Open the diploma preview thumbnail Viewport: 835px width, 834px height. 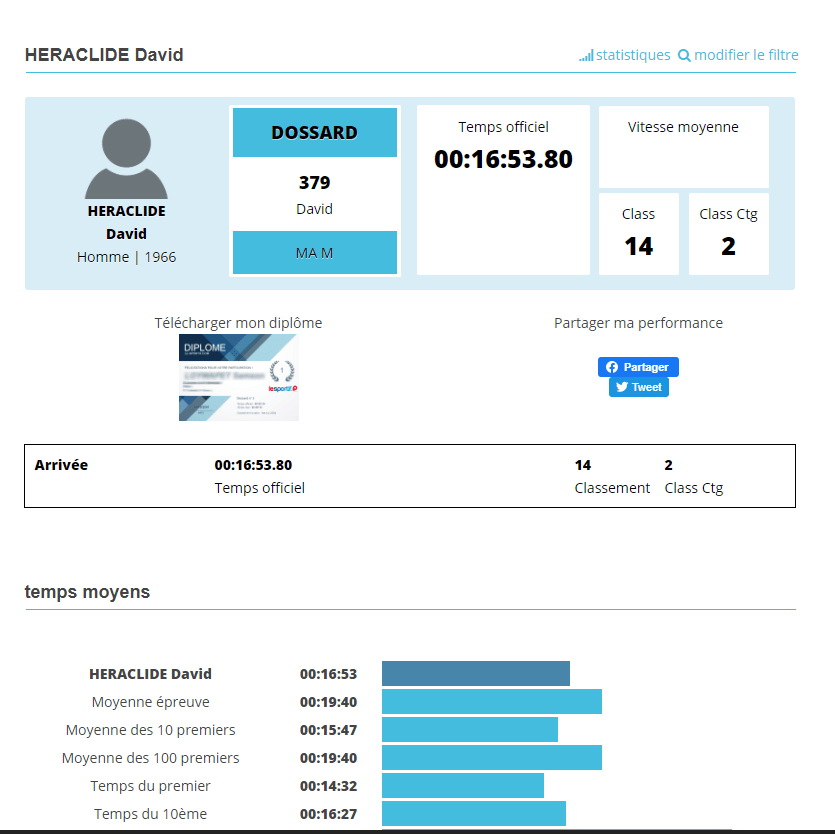click(x=238, y=377)
